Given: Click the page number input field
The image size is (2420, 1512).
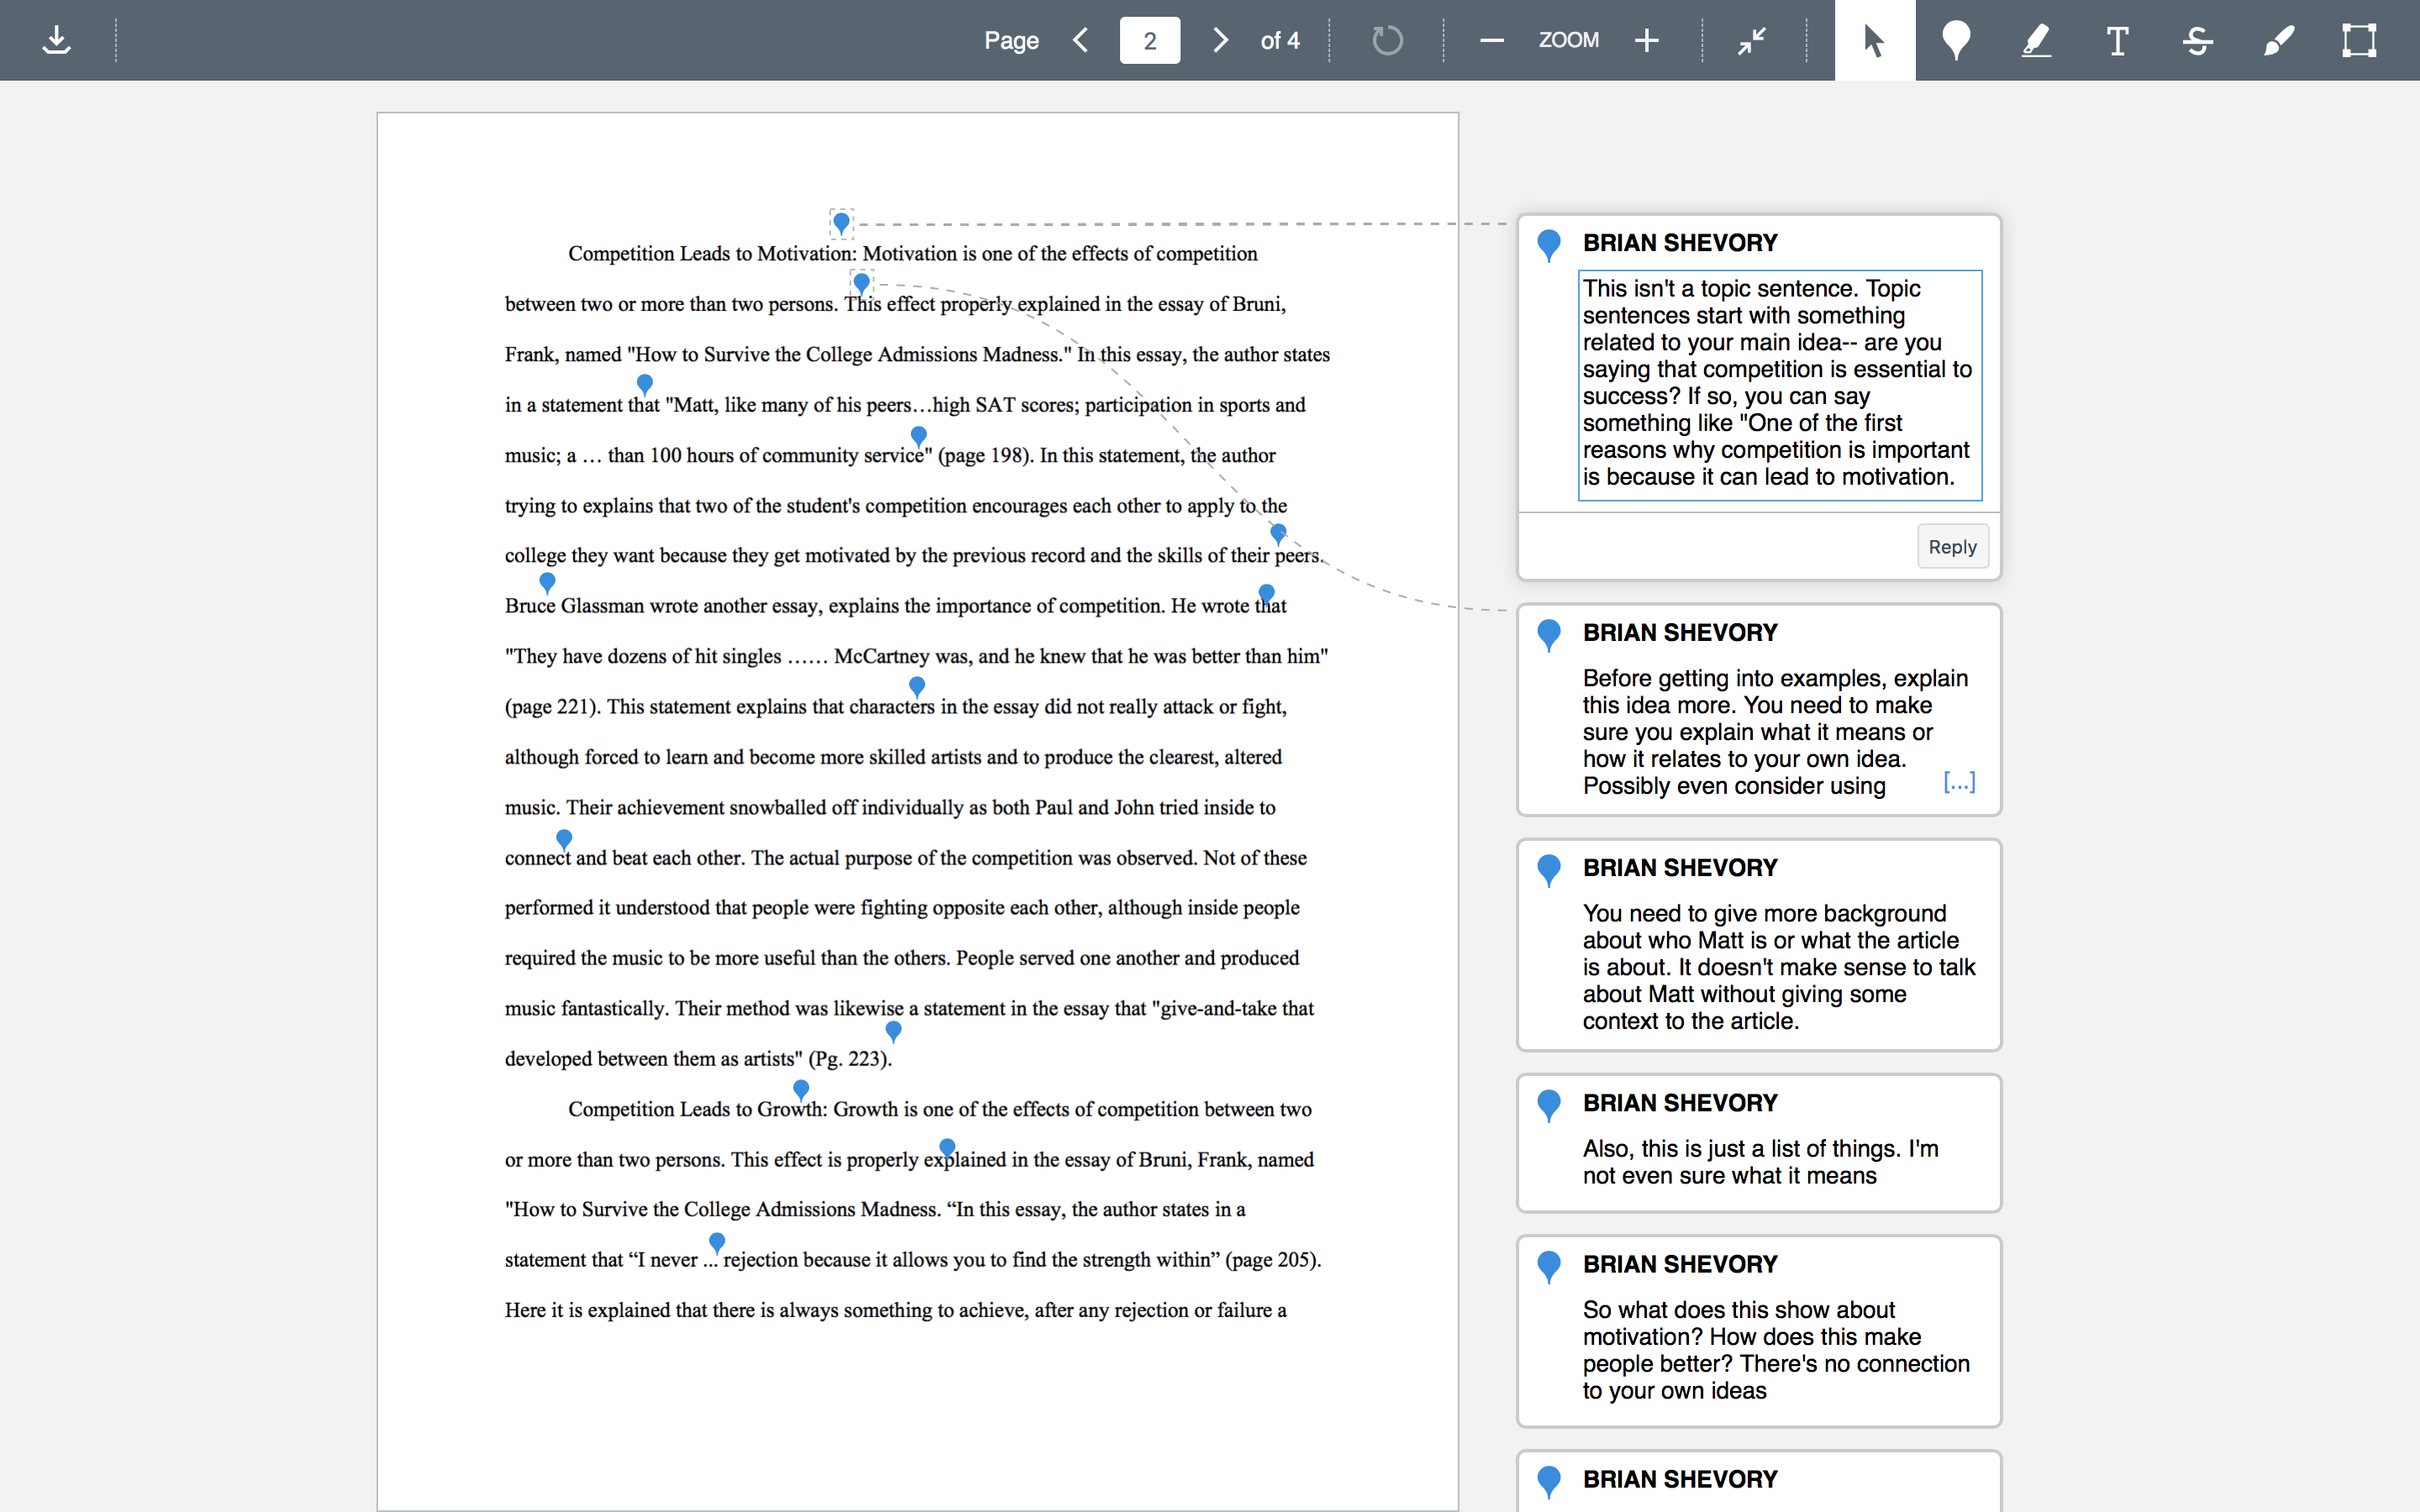Looking at the screenshot, I should (x=1150, y=40).
